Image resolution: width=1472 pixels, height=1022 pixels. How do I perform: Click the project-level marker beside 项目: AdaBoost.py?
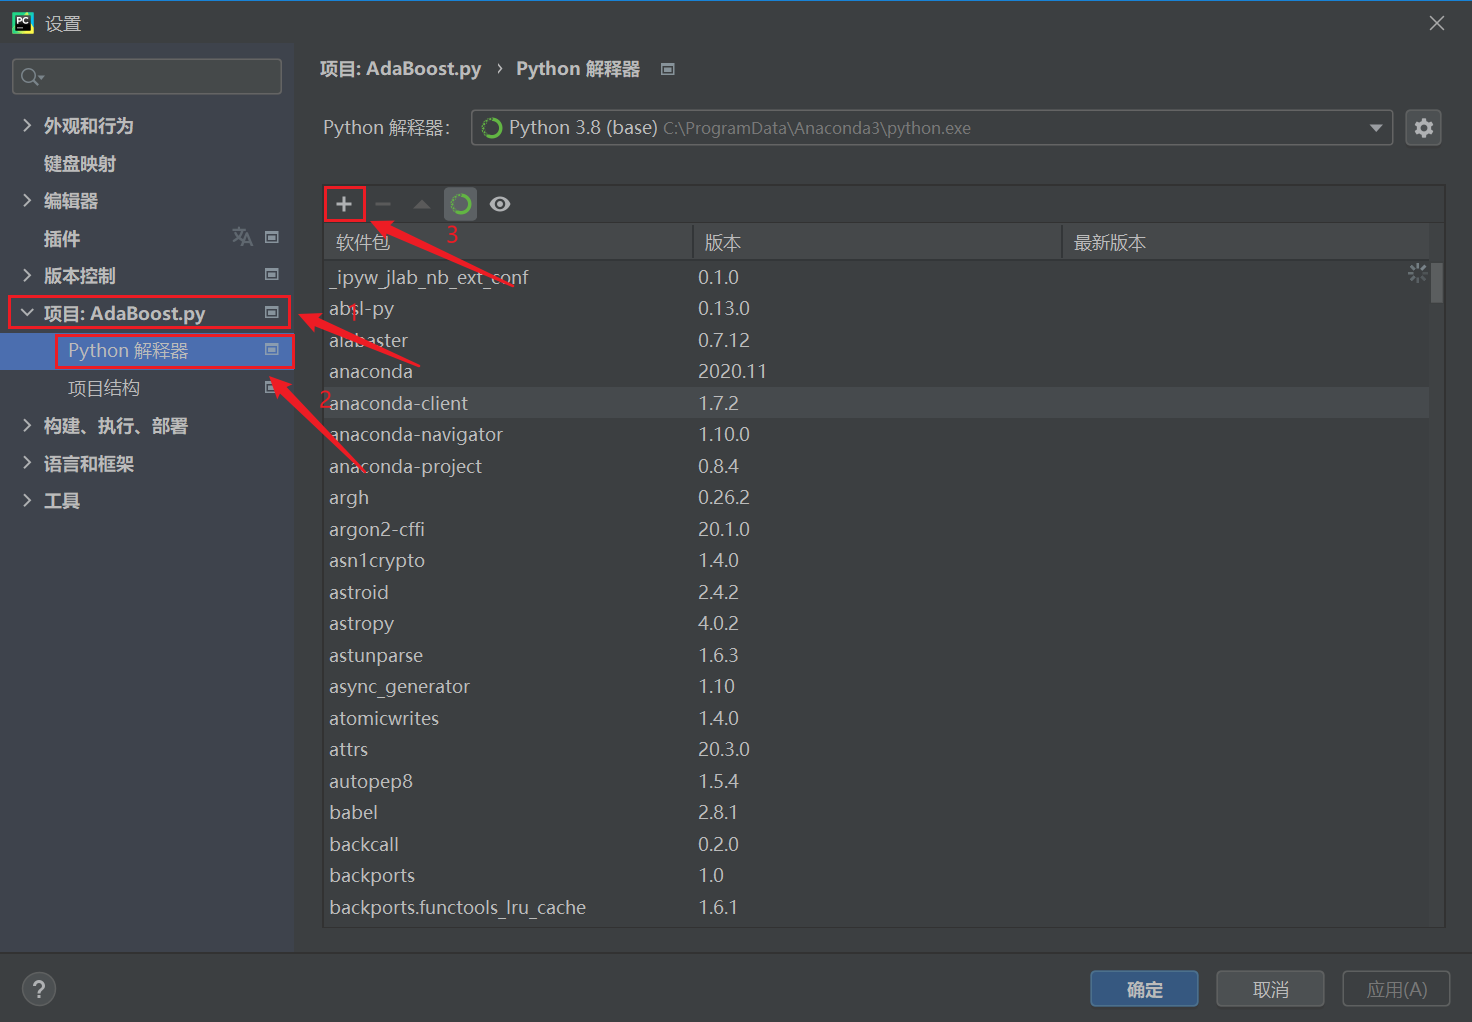(x=271, y=312)
